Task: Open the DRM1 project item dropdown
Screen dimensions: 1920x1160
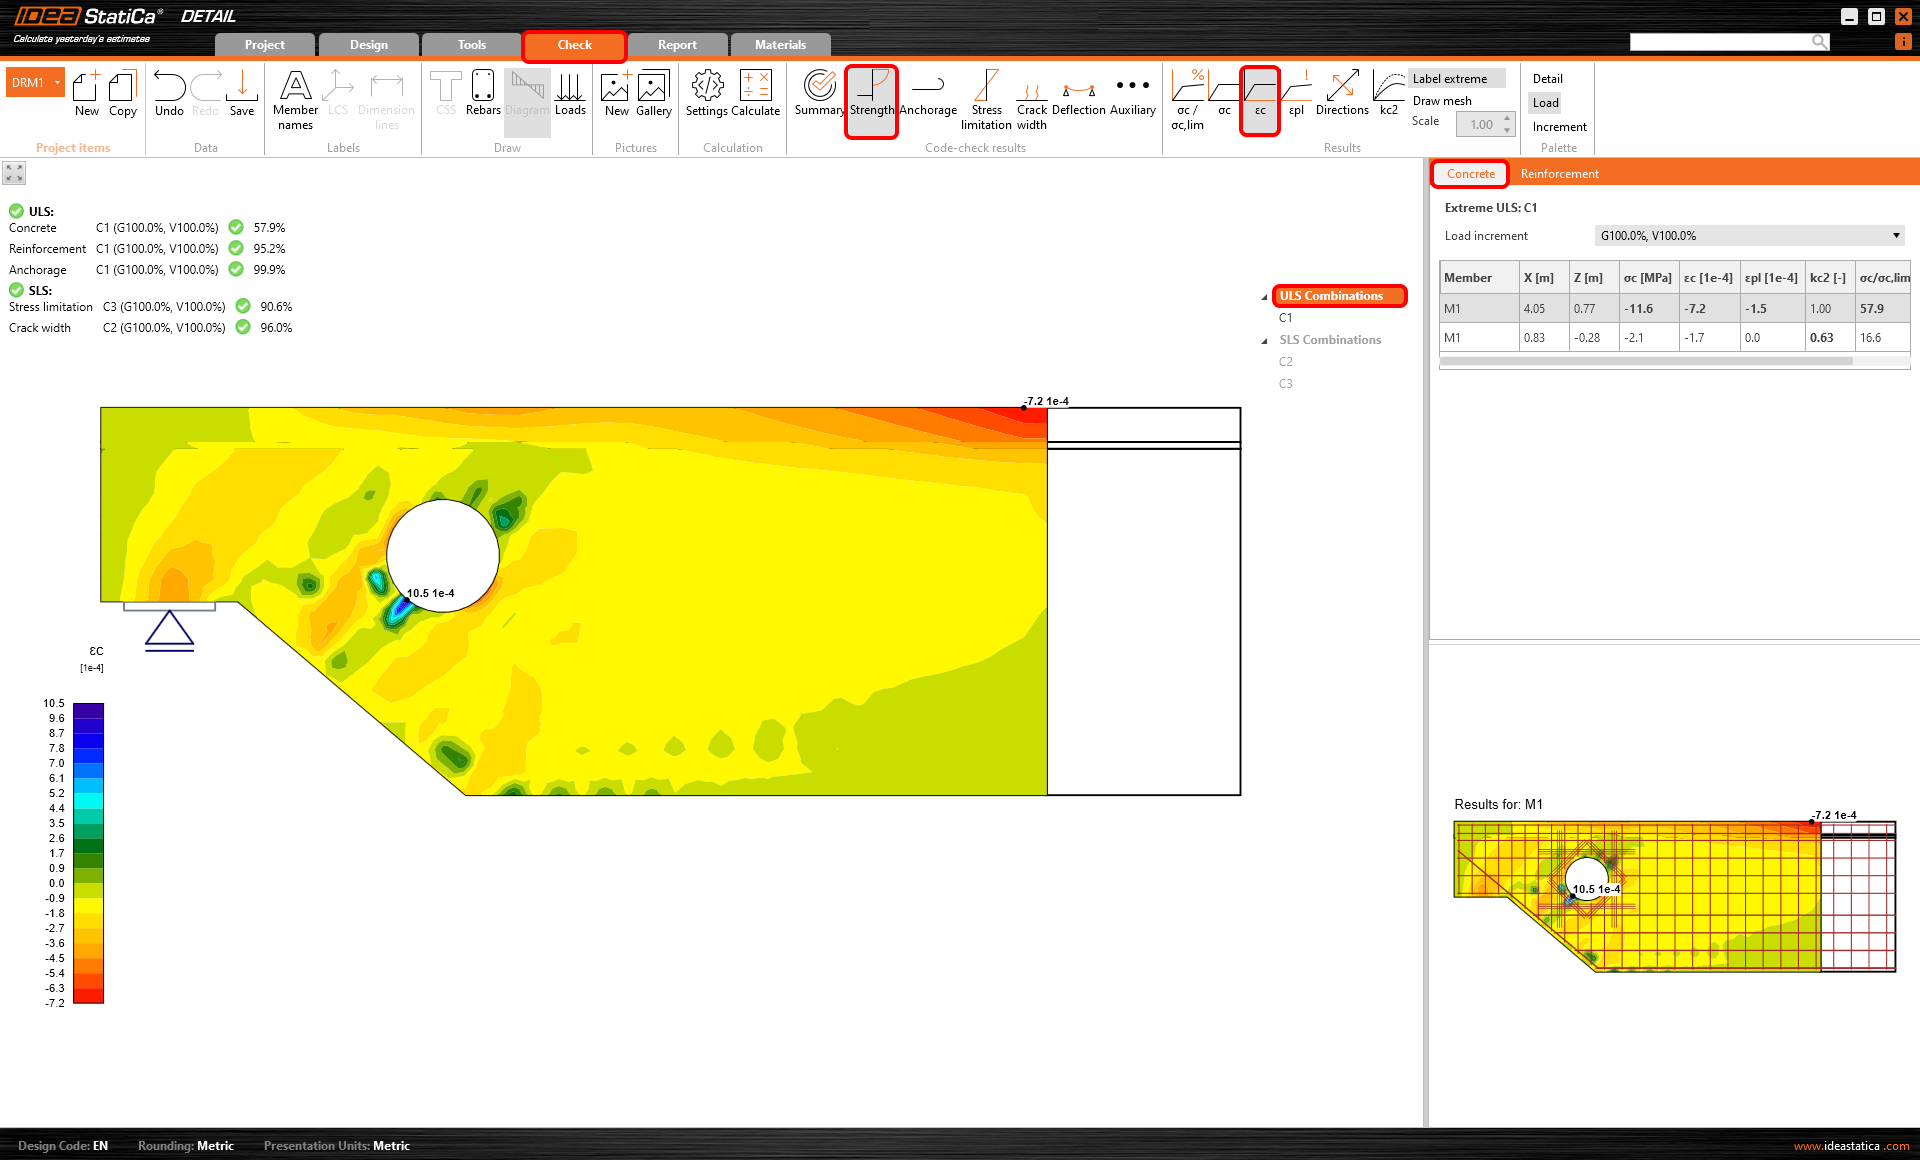Action: [x=58, y=83]
